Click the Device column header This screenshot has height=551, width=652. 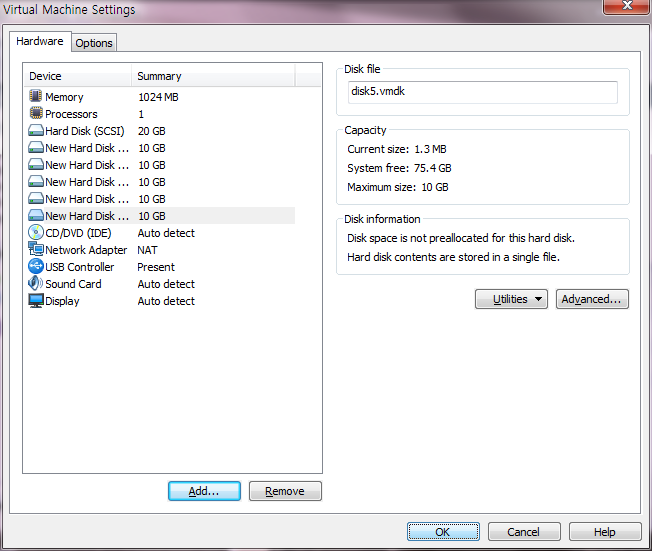pyautogui.click(x=77, y=76)
